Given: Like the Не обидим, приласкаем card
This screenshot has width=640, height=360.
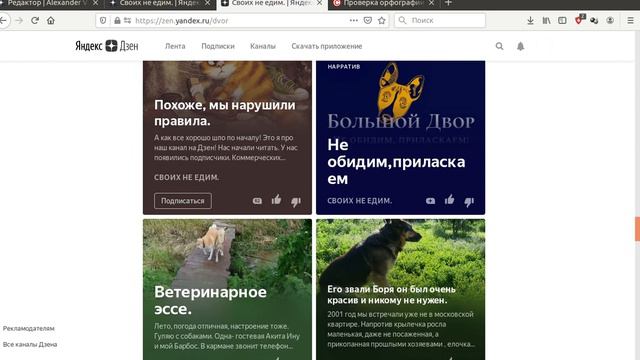Looking at the screenshot, I should click(x=449, y=200).
